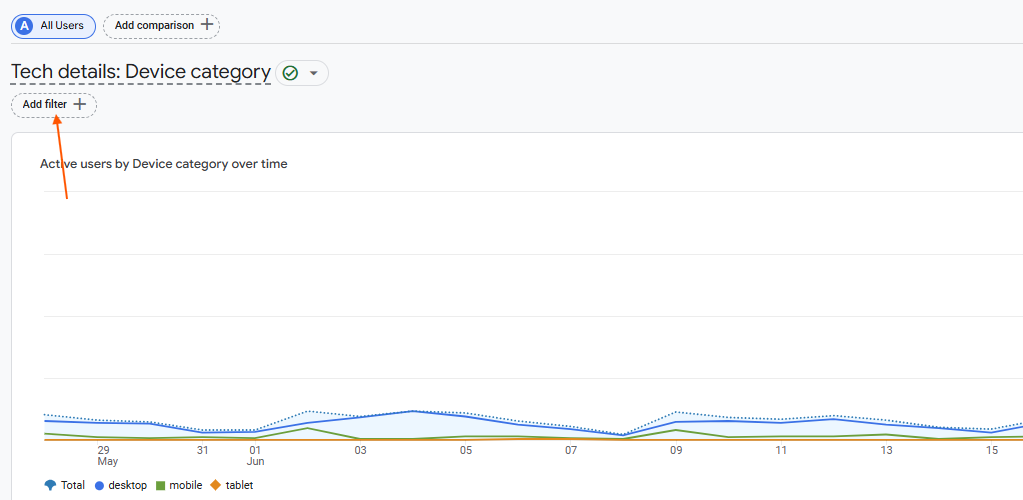Open the All Users comparison chip
Image resolution: width=1023 pixels, height=500 pixels.
click(x=53, y=26)
